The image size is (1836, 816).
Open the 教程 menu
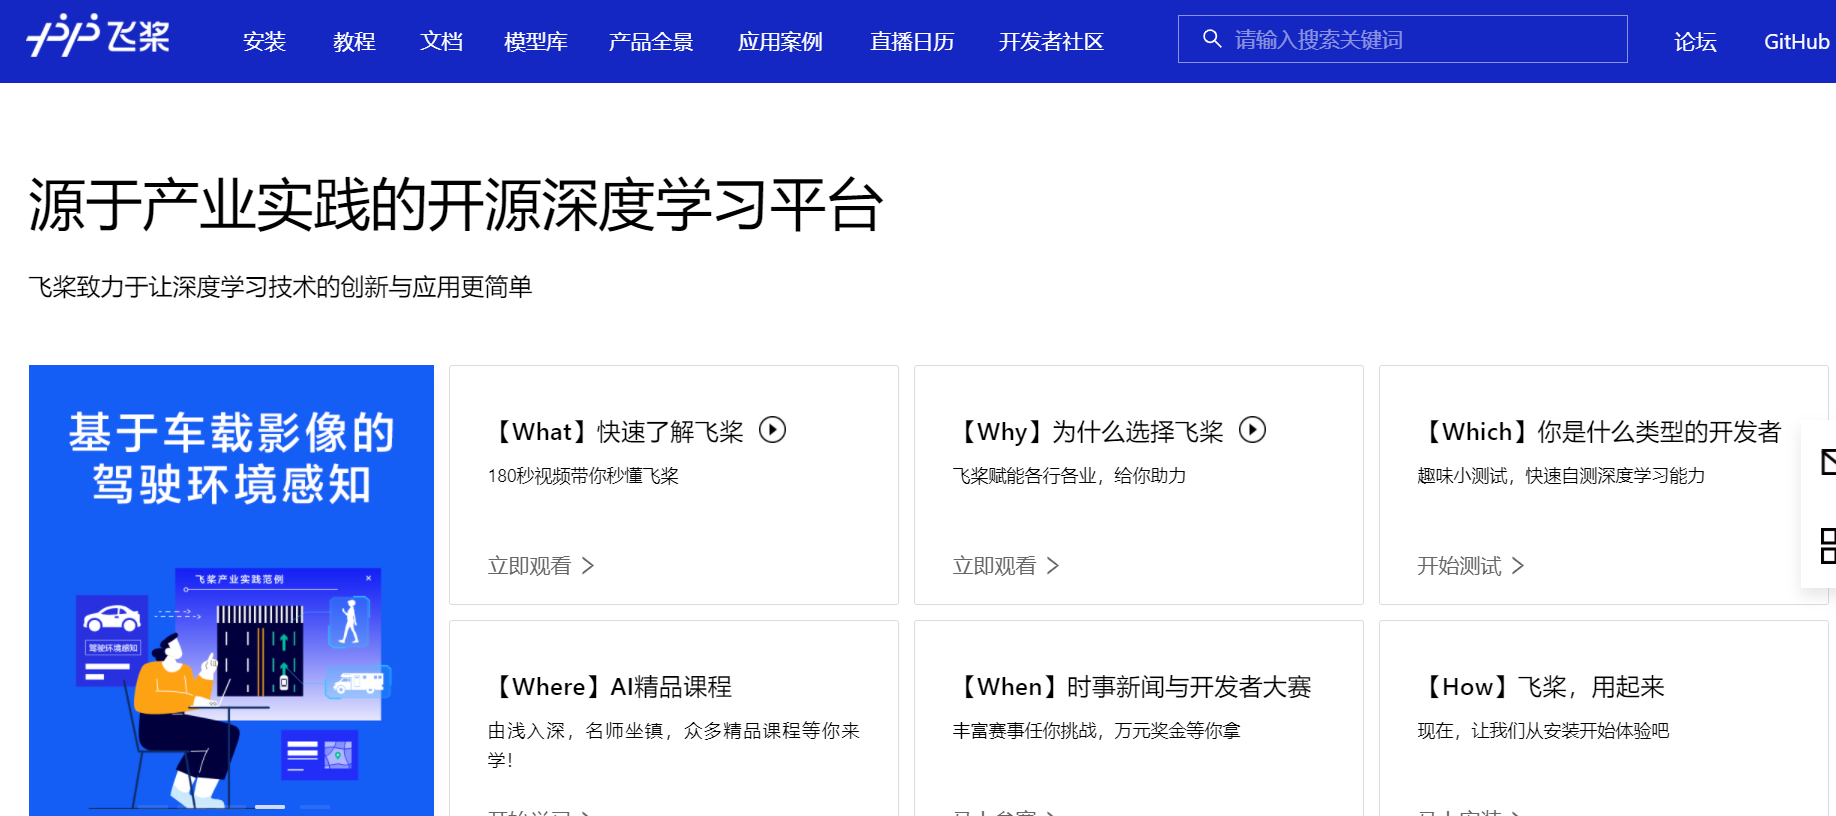coord(354,42)
